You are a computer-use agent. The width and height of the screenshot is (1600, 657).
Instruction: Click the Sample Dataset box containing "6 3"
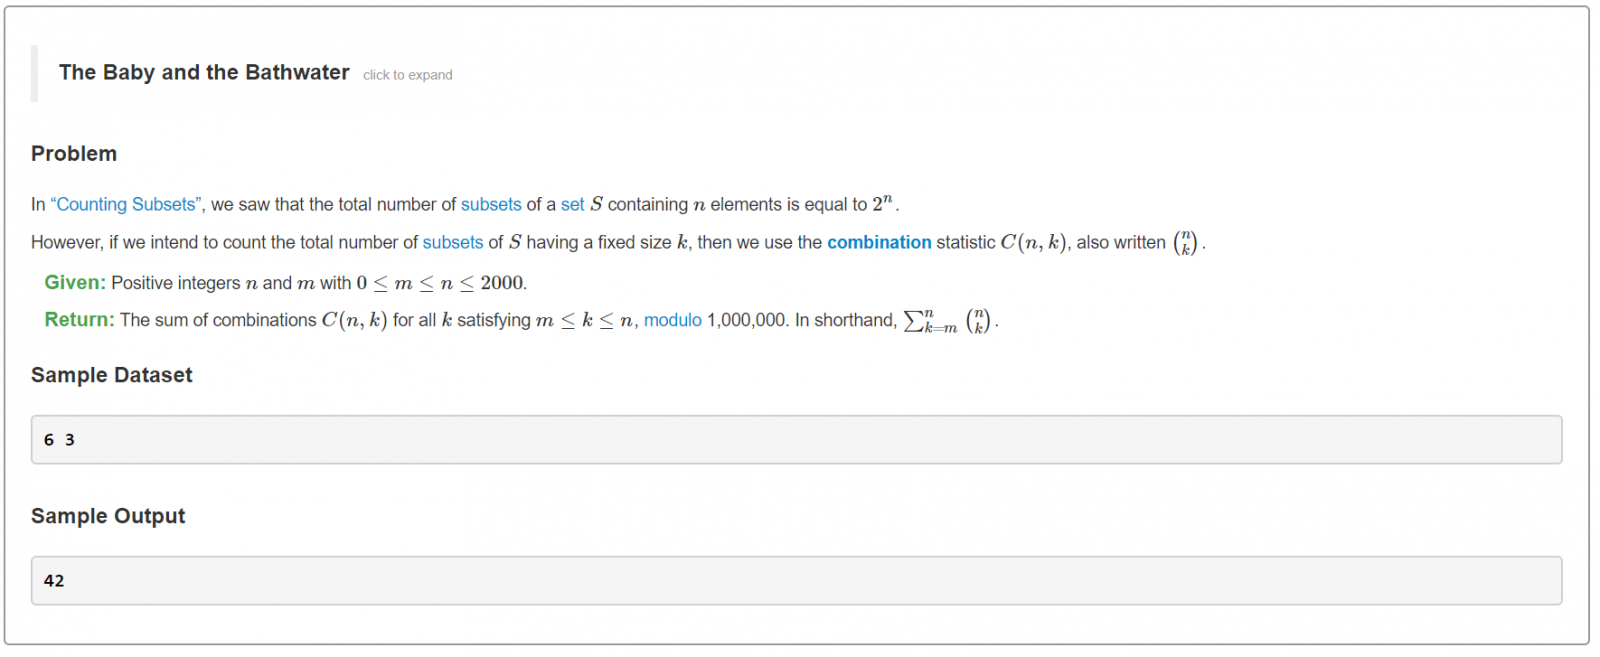pyautogui.click(x=796, y=440)
